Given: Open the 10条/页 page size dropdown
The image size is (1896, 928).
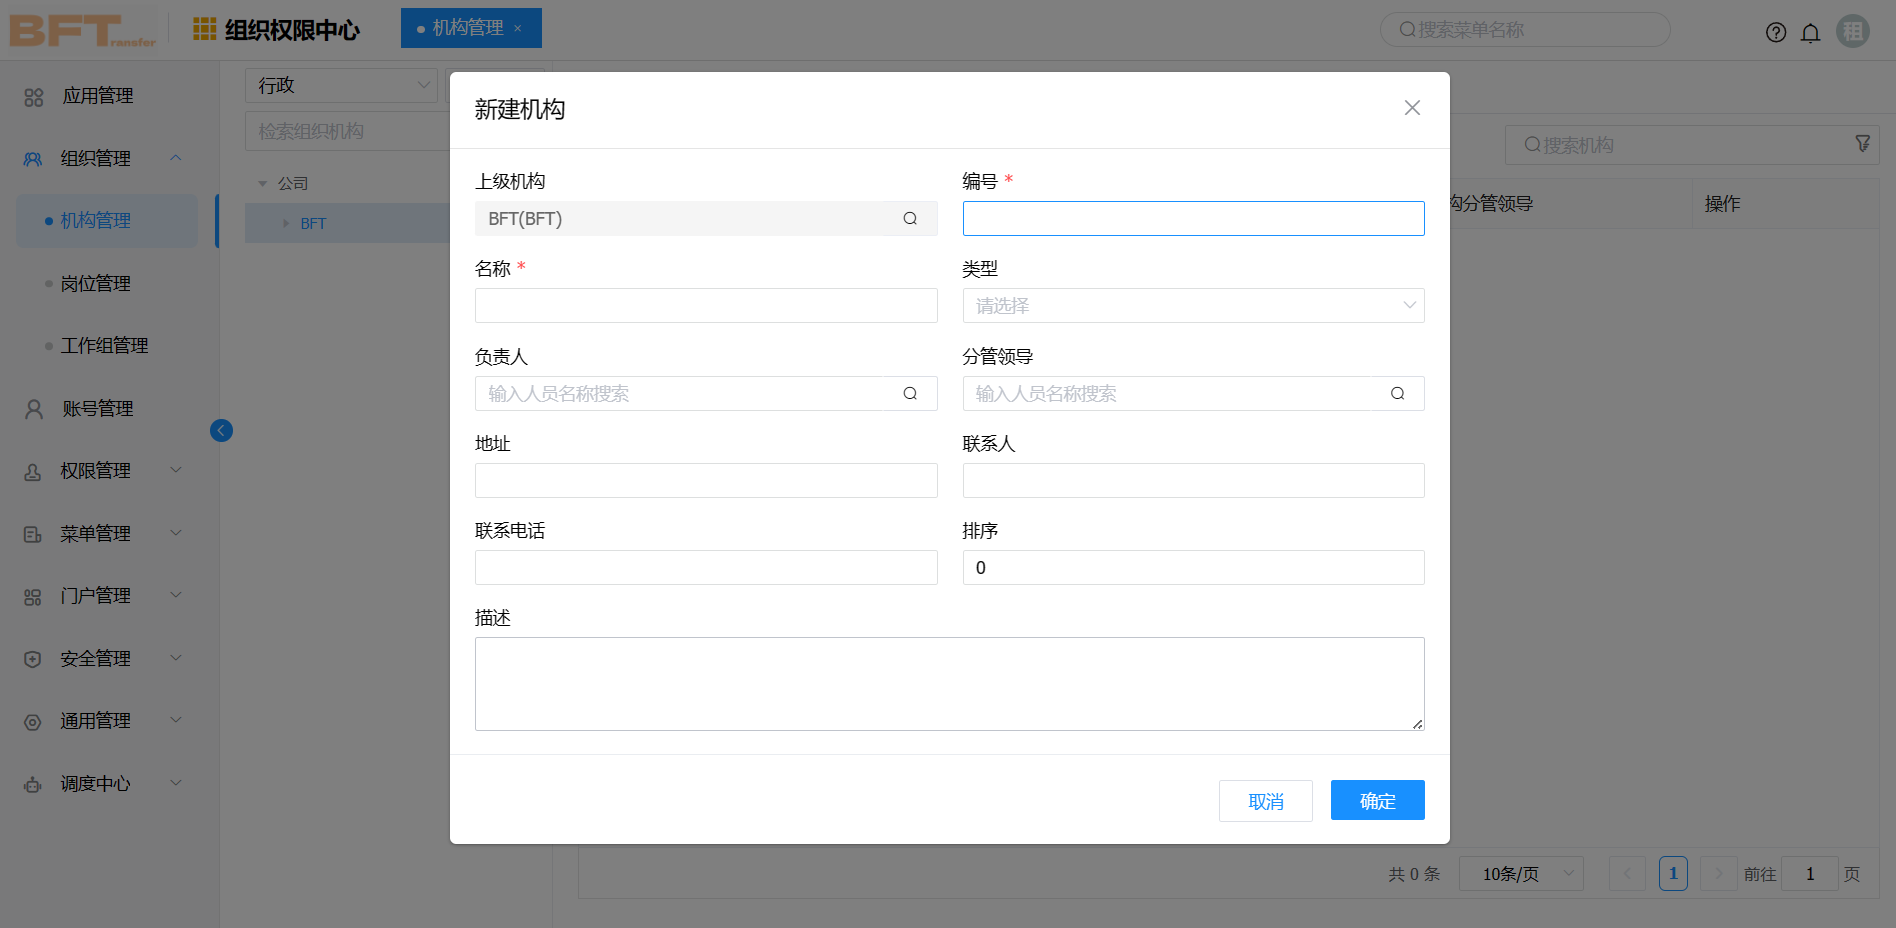Looking at the screenshot, I should [x=1520, y=874].
